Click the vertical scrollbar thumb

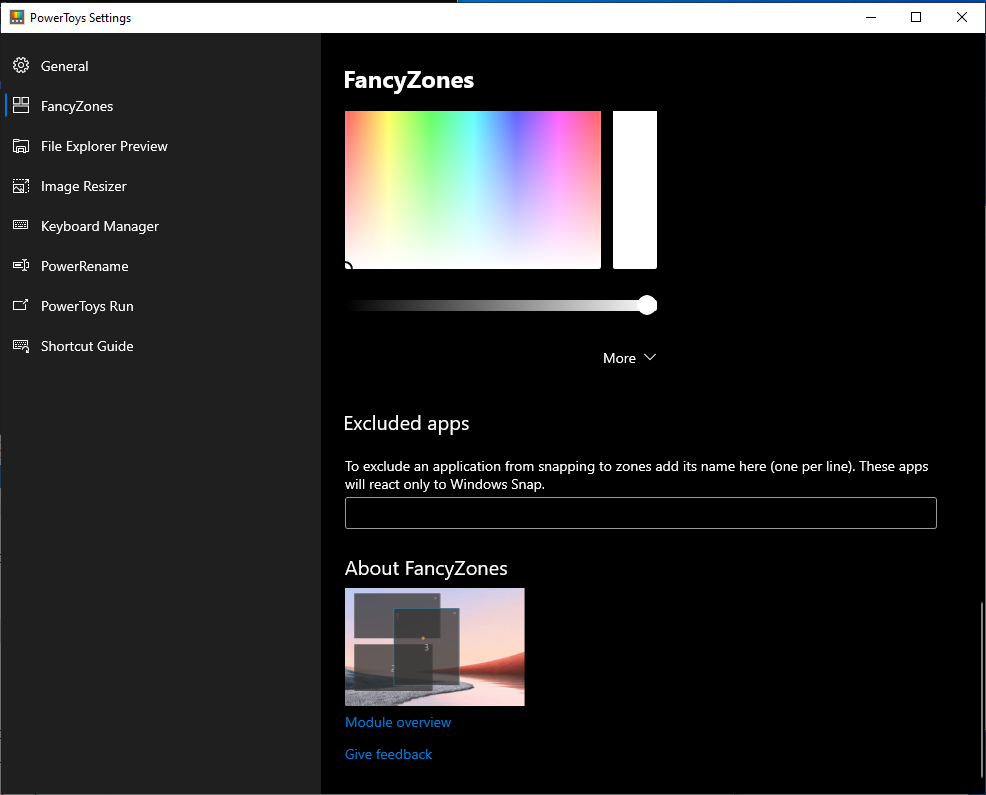pyautogui.click(x=982, y=690)
